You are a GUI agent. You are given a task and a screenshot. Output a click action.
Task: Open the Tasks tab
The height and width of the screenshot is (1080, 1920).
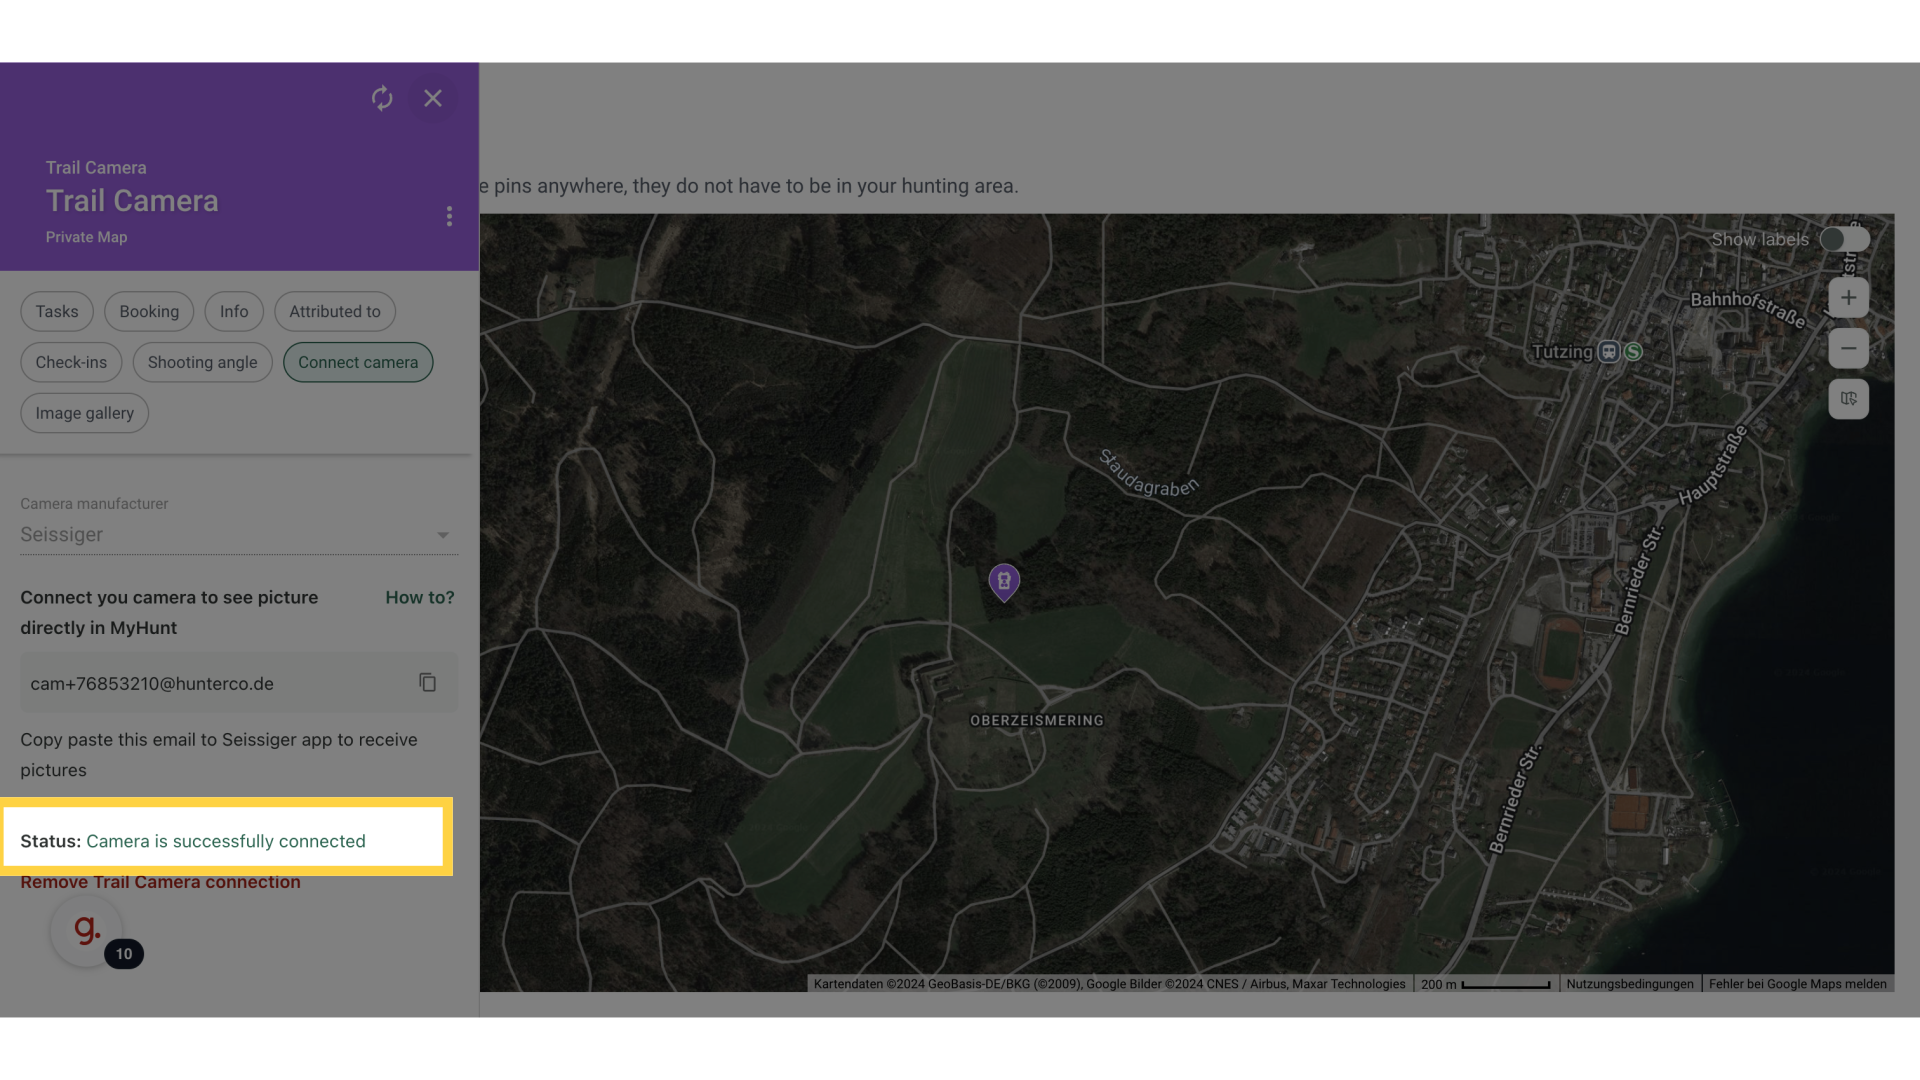57,312
